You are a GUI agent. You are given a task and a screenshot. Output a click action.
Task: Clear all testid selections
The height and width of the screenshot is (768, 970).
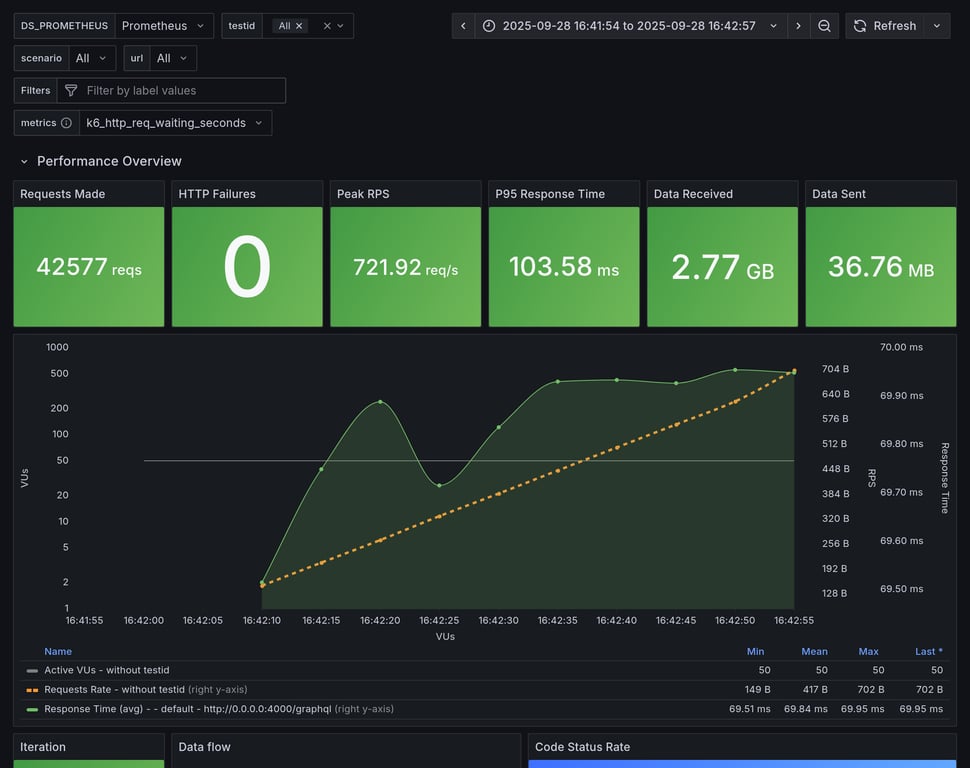coord(327,26)
